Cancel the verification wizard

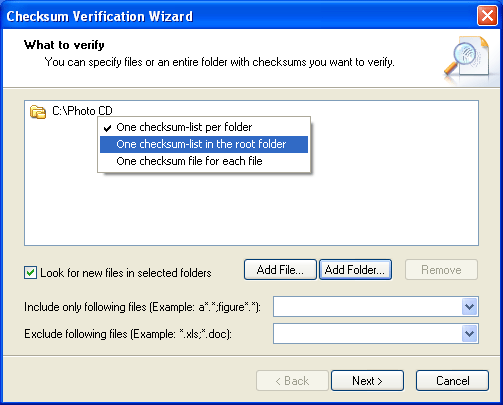[x=452, y=381]
